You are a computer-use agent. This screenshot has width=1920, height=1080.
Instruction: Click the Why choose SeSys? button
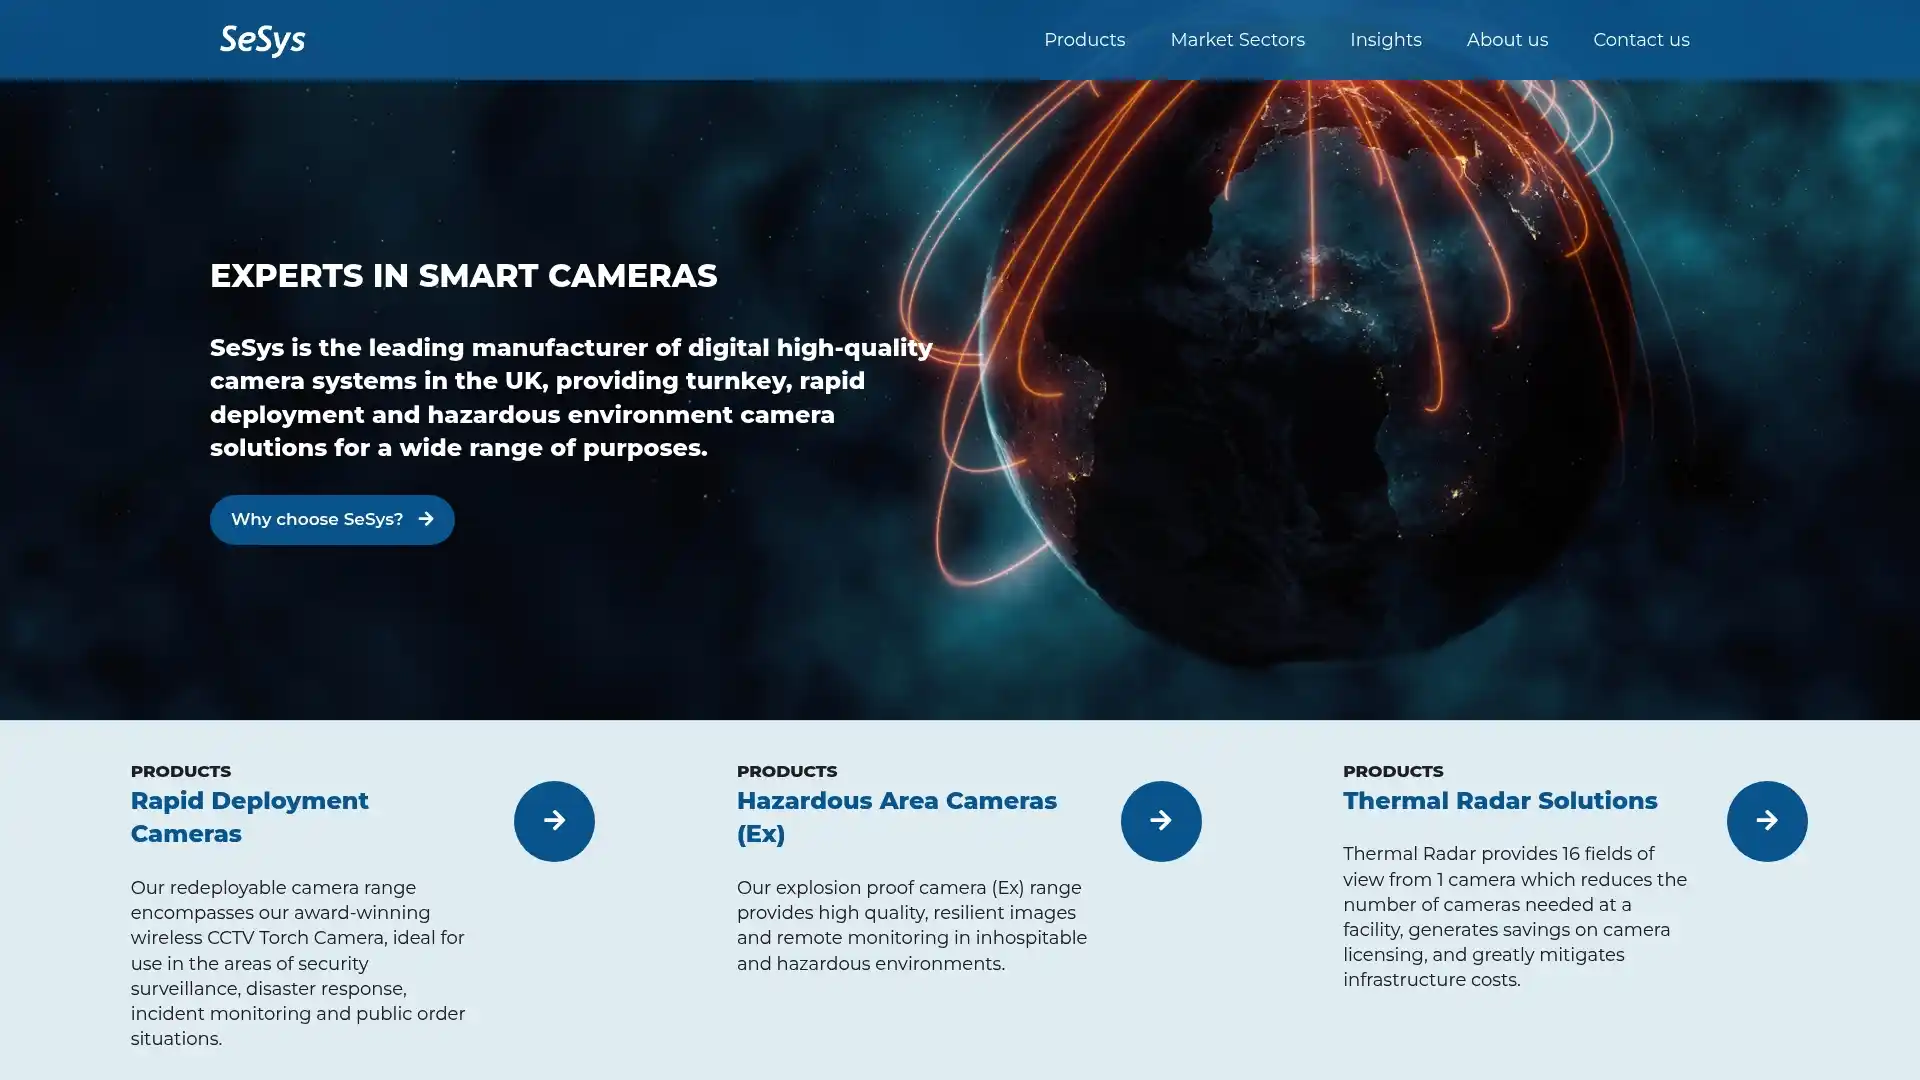coord(332,520)
